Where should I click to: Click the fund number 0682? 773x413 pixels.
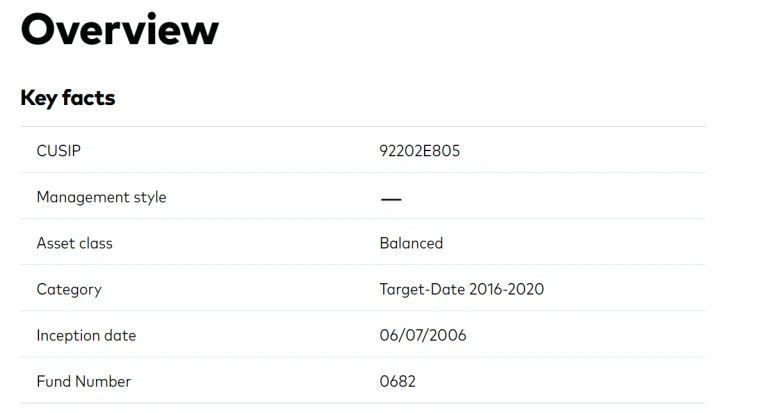pyautogui.click(x=397, y=381)
